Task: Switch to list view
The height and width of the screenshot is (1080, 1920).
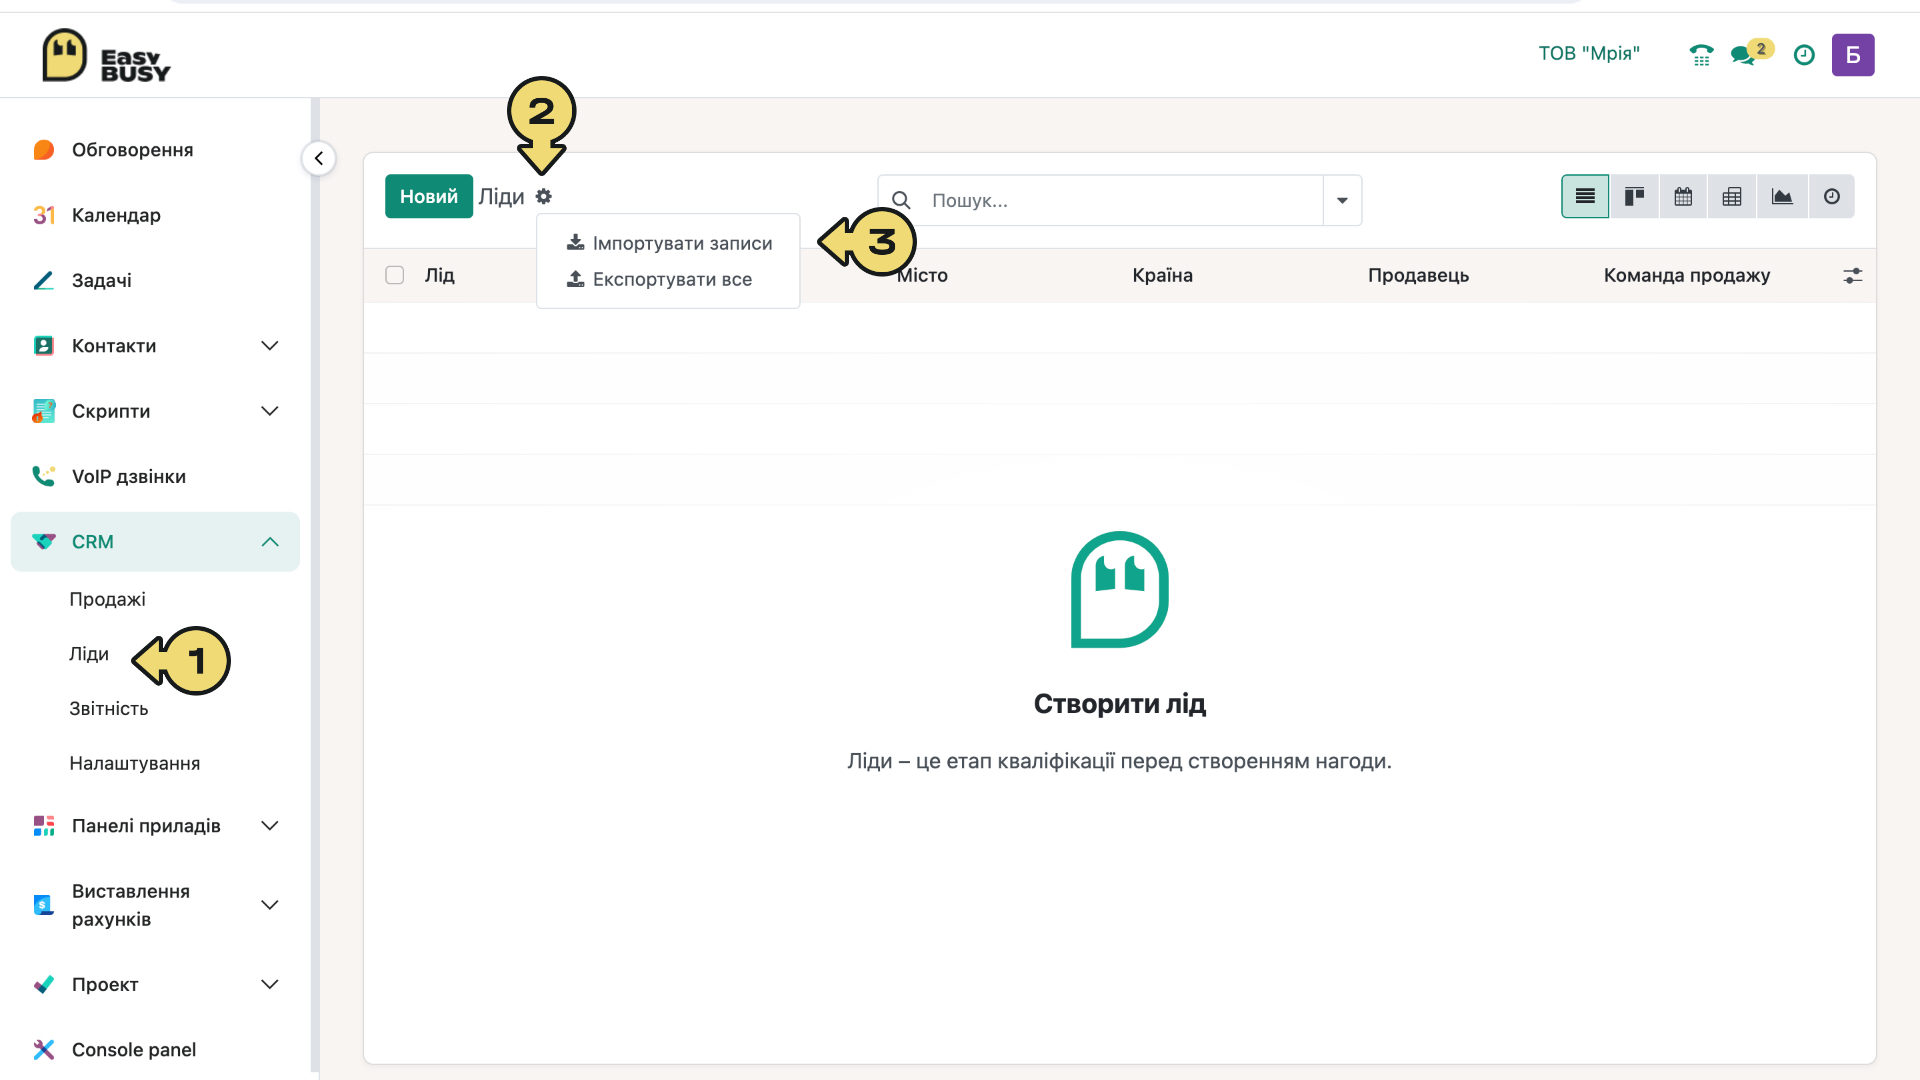Action: [x=1585, y=197]
